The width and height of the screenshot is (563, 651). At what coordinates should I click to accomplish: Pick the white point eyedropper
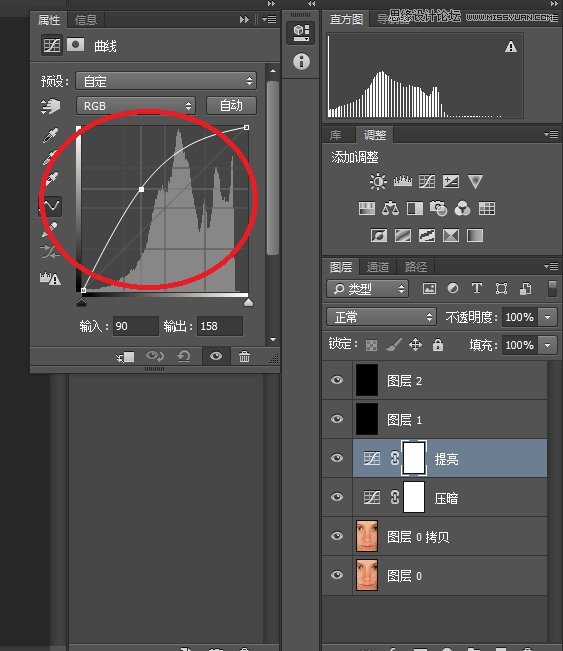point(51,179)
